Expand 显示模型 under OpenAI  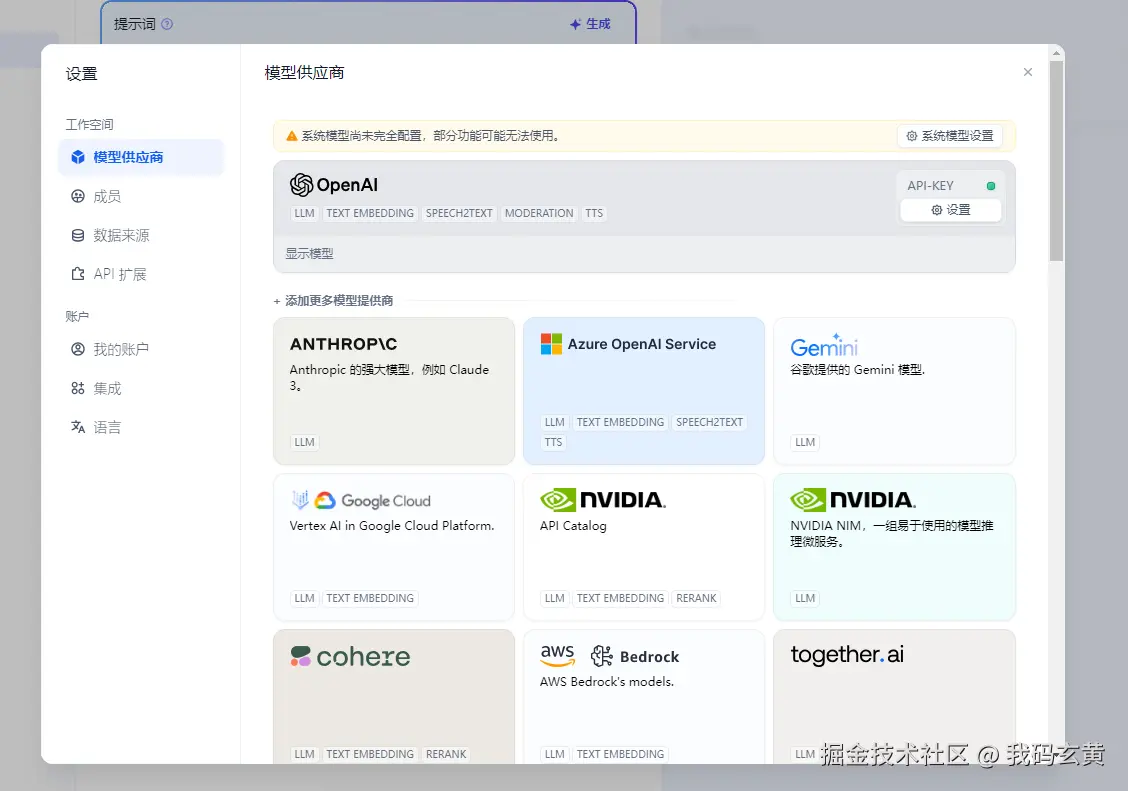(309, 254)
